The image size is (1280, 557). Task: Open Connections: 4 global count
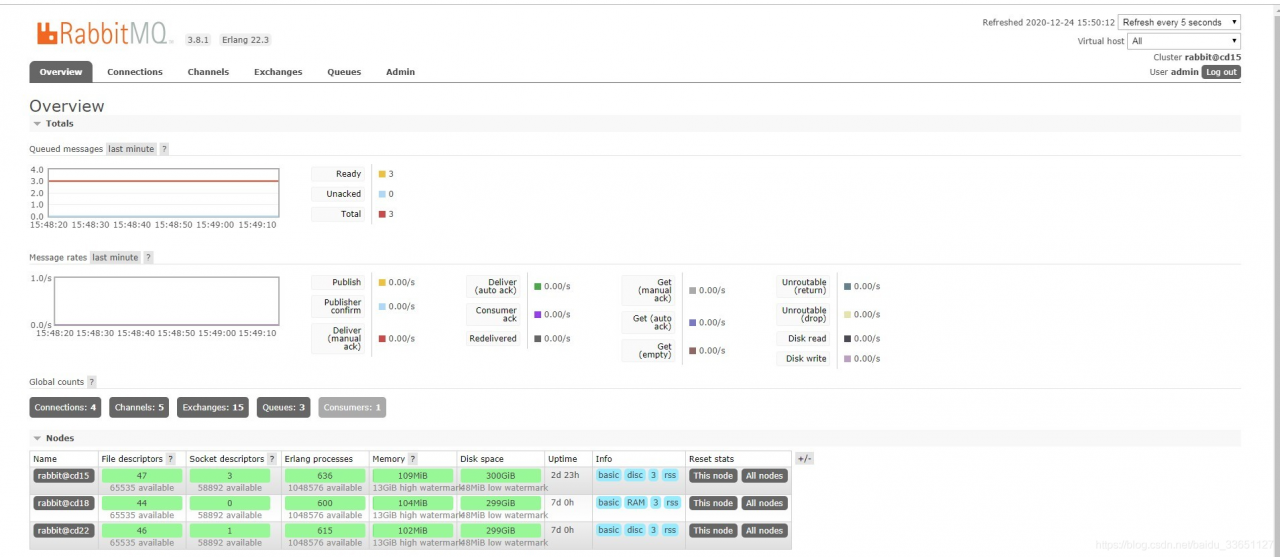(x=65, y=408)
